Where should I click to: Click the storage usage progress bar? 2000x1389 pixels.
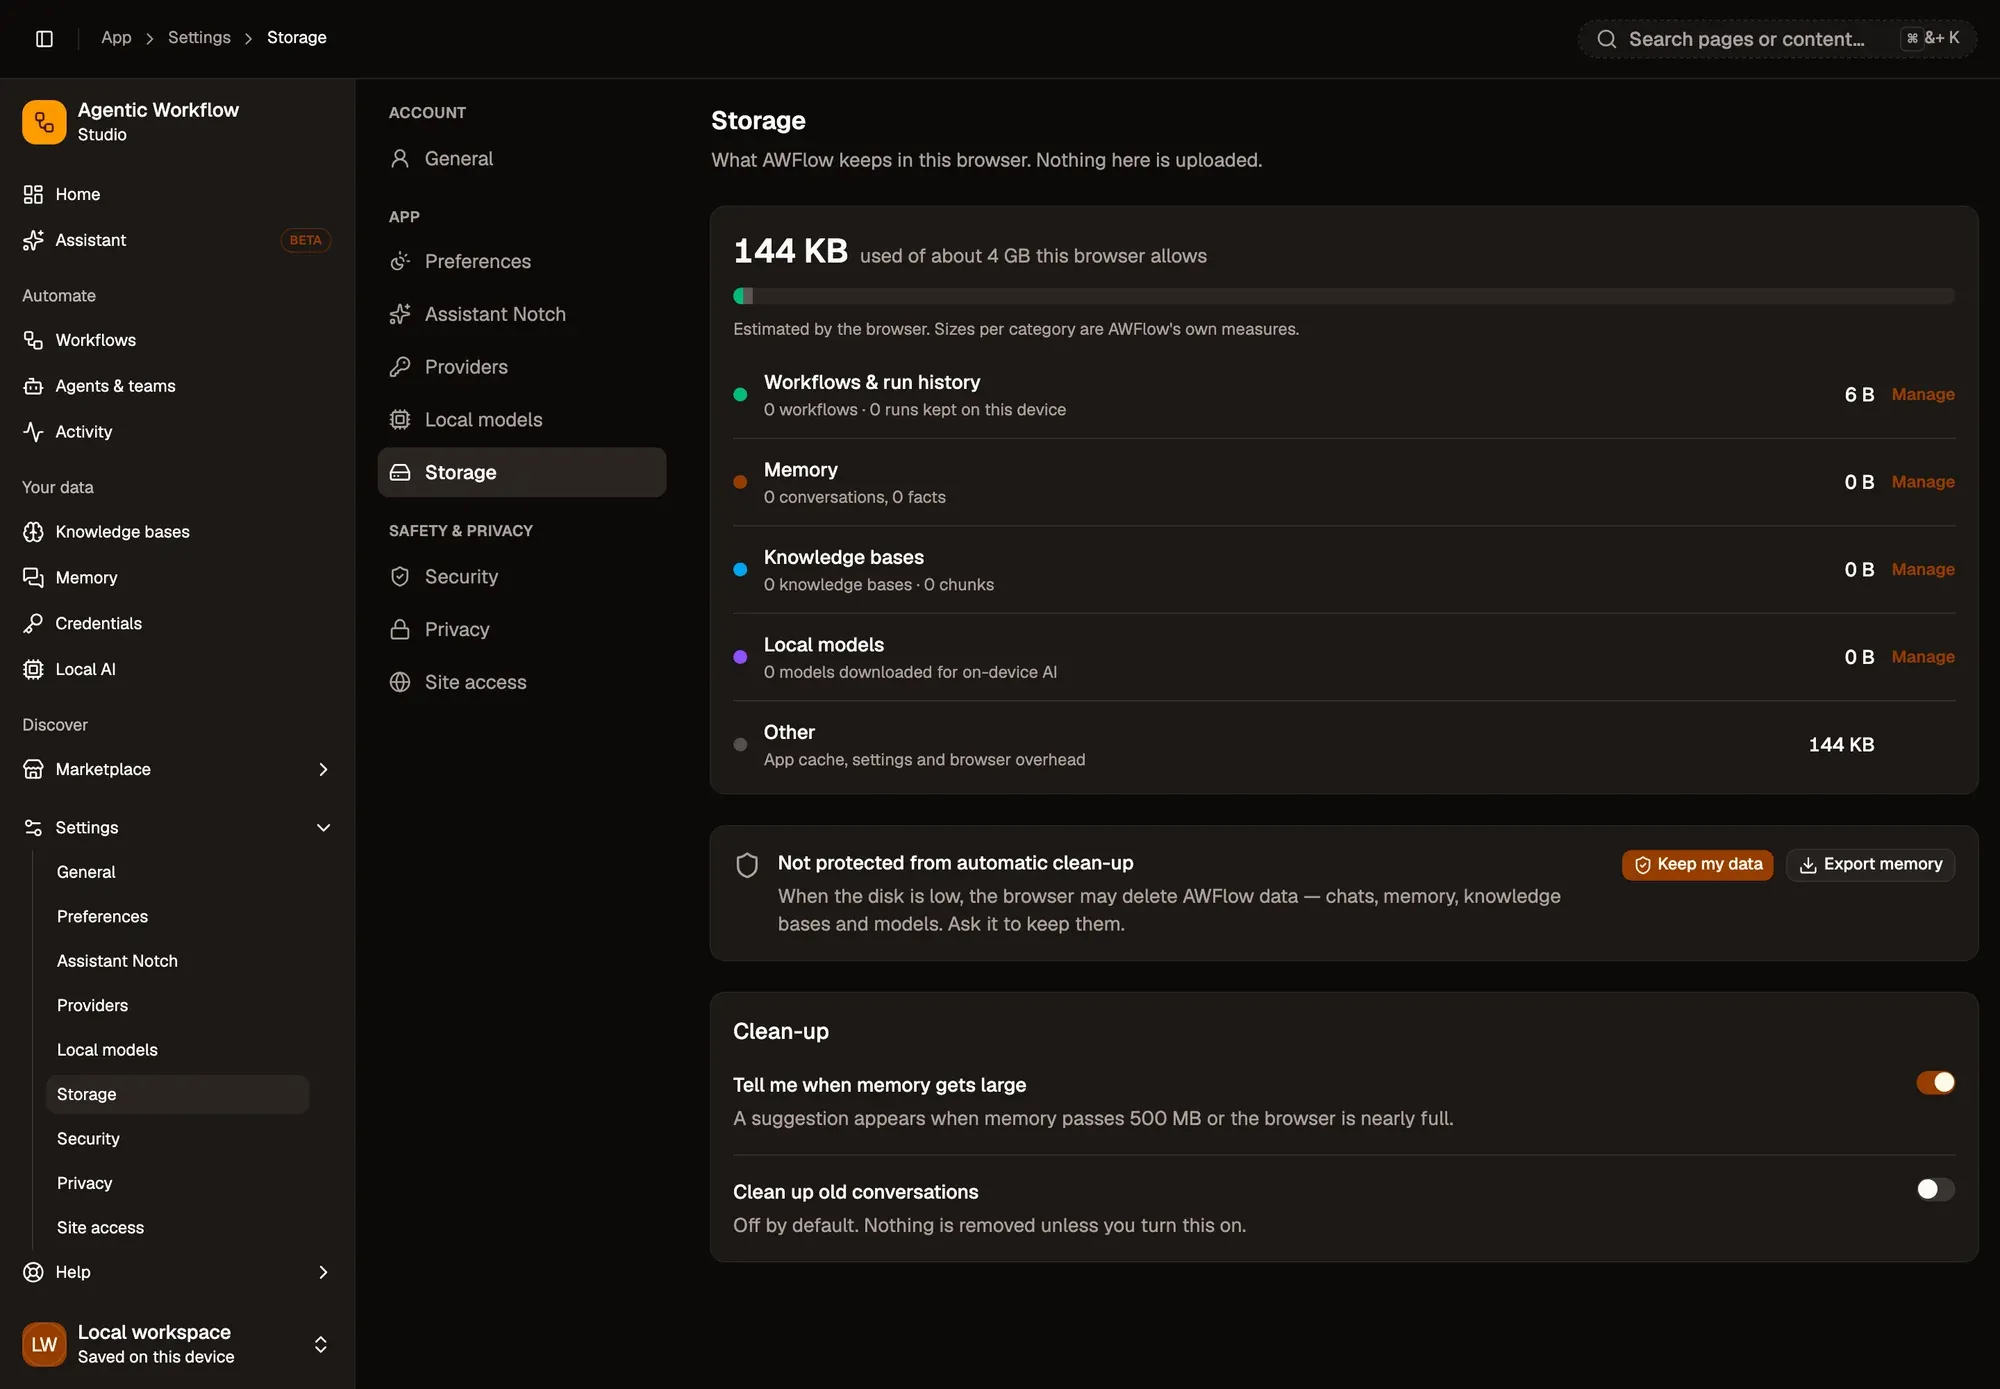(1343, 296)
